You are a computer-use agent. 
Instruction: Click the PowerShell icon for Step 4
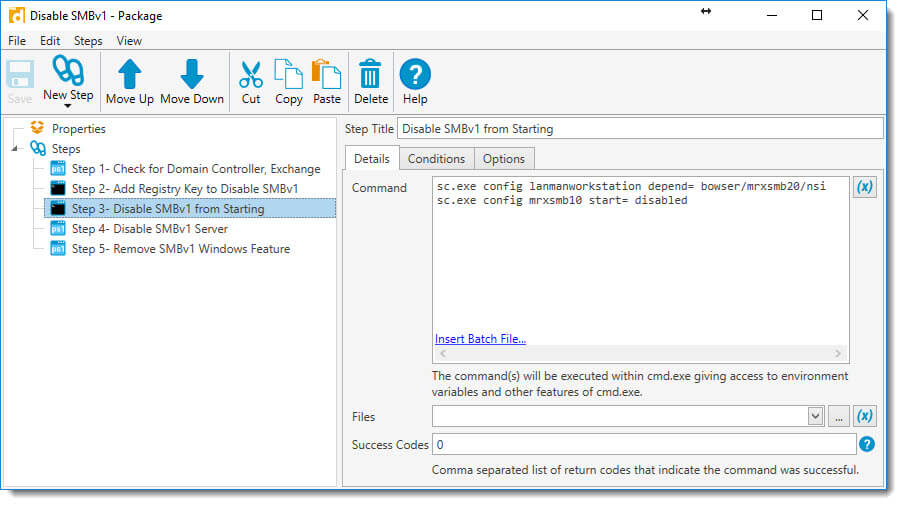coord(58,228)
